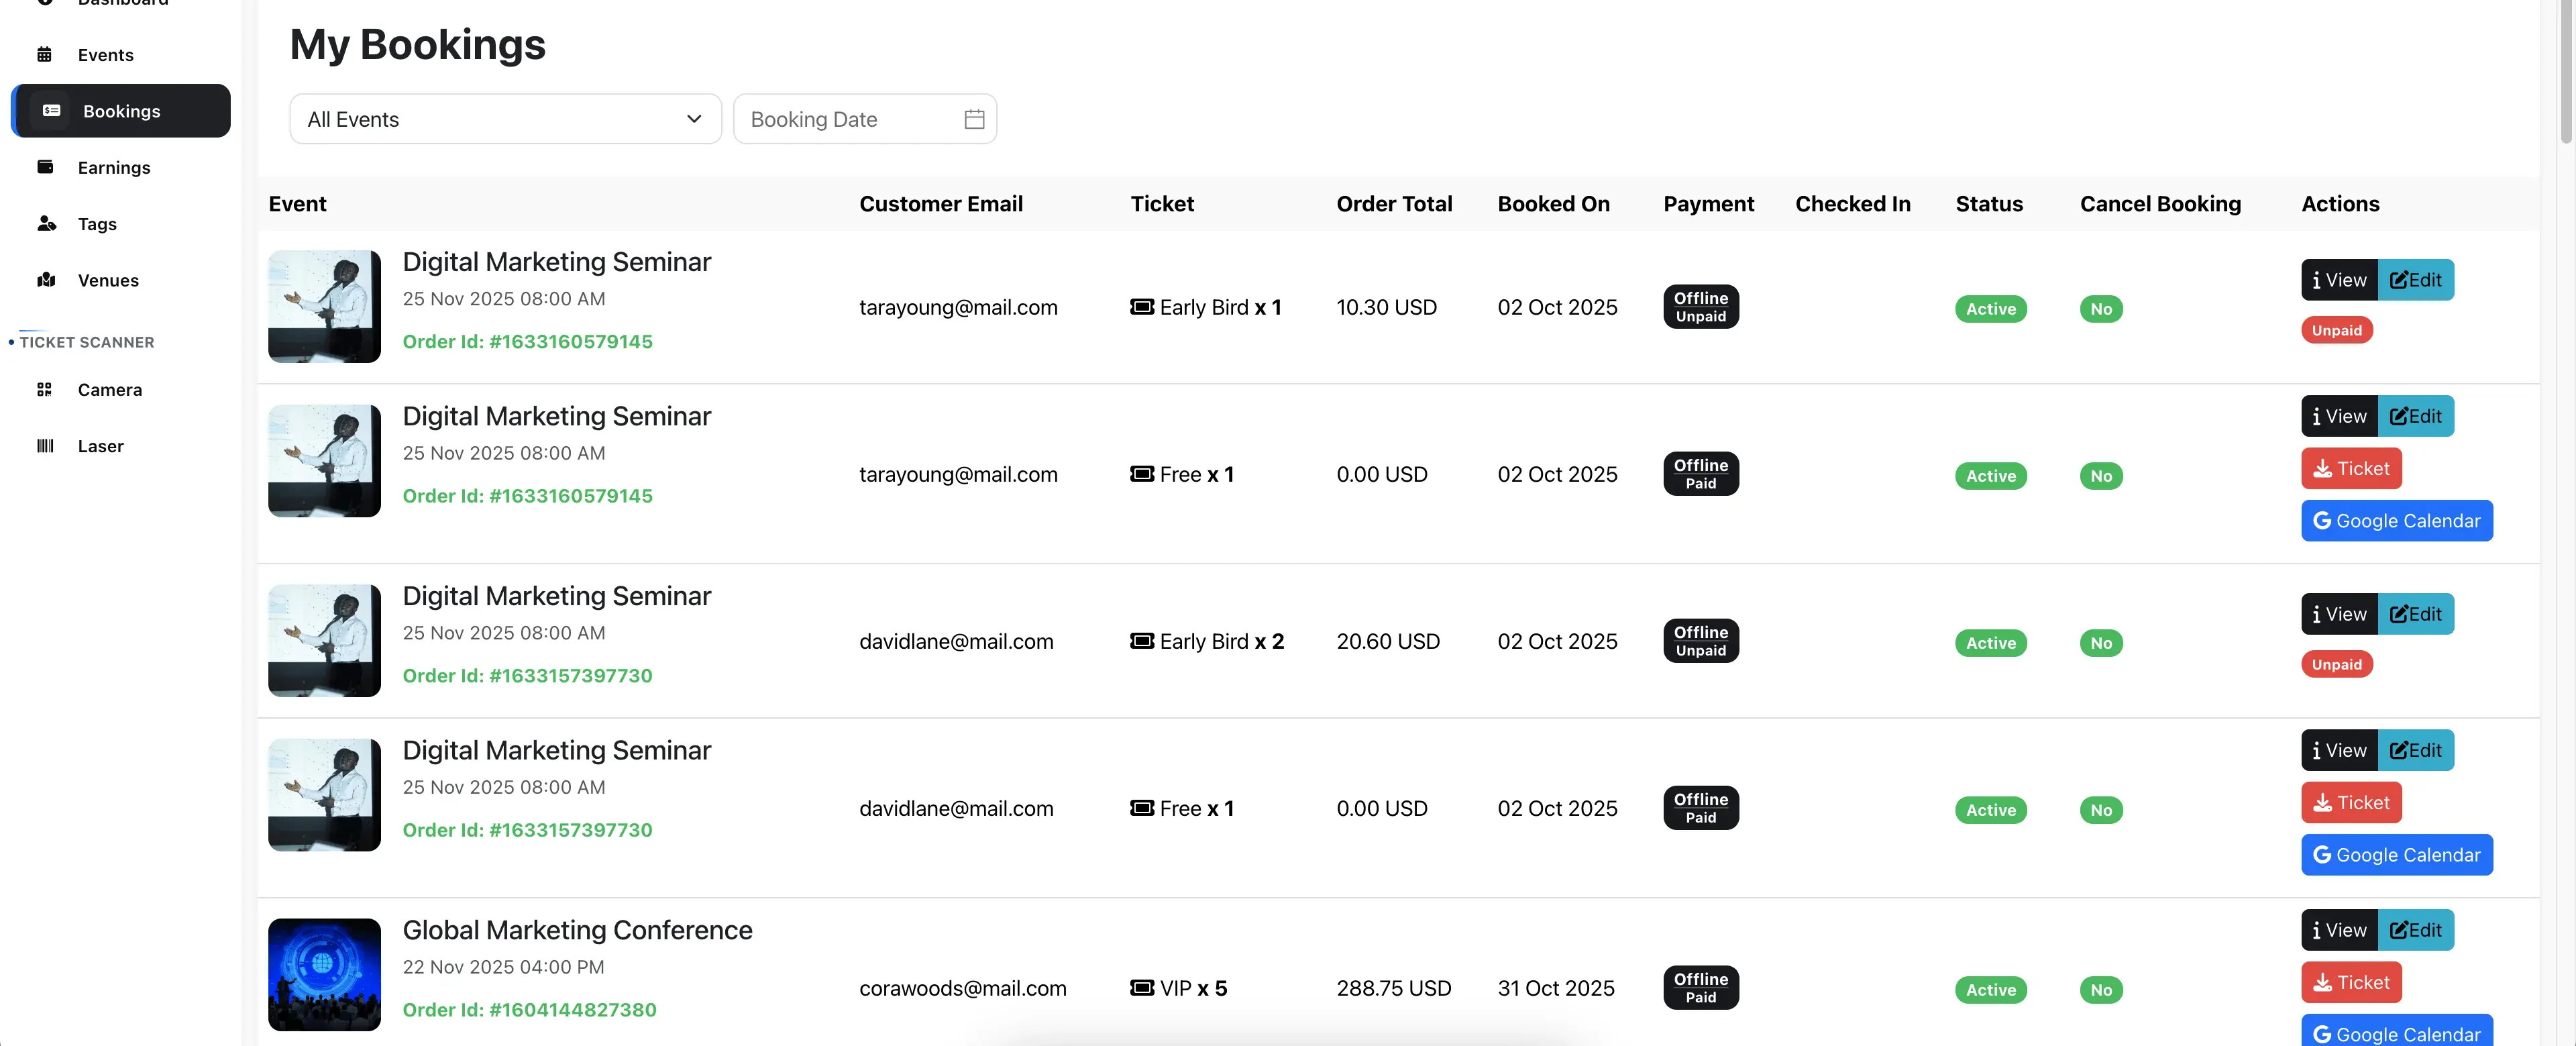
Task: Click the download icon on a Ticket button
Action: (x=2323, y=468)
